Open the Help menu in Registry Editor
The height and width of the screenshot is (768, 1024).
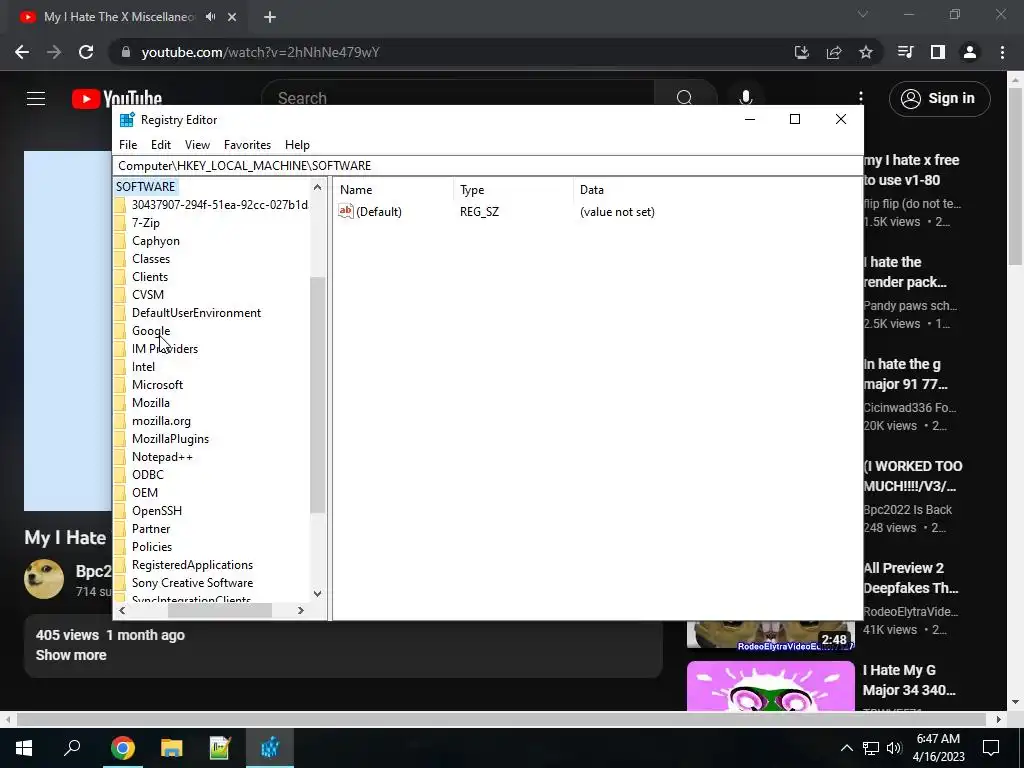[x=297, y=145]
